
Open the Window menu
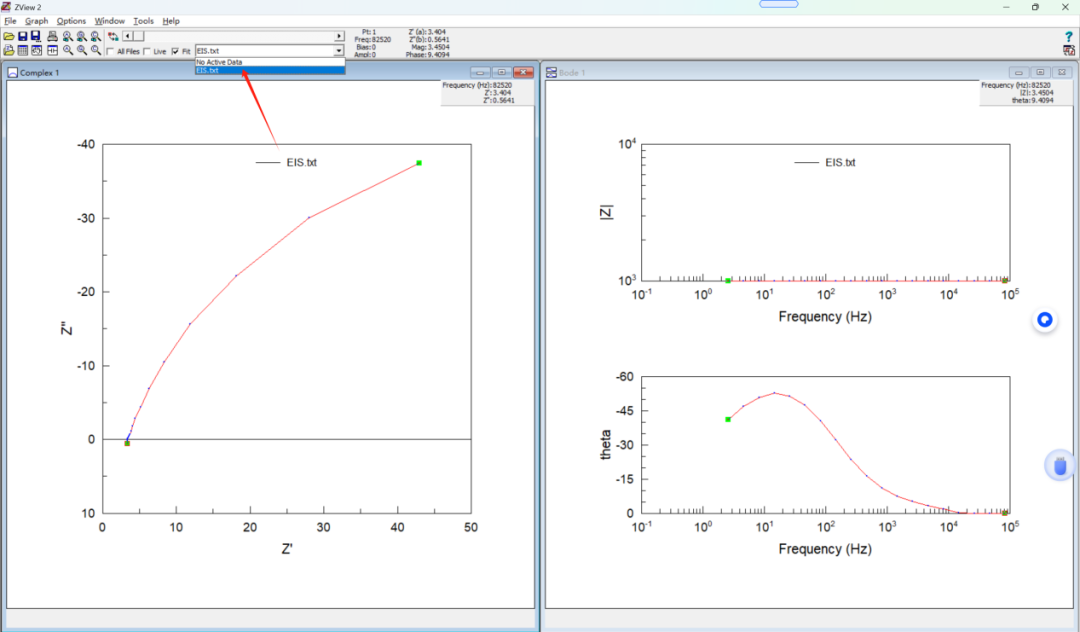click(x=110, y=21)
